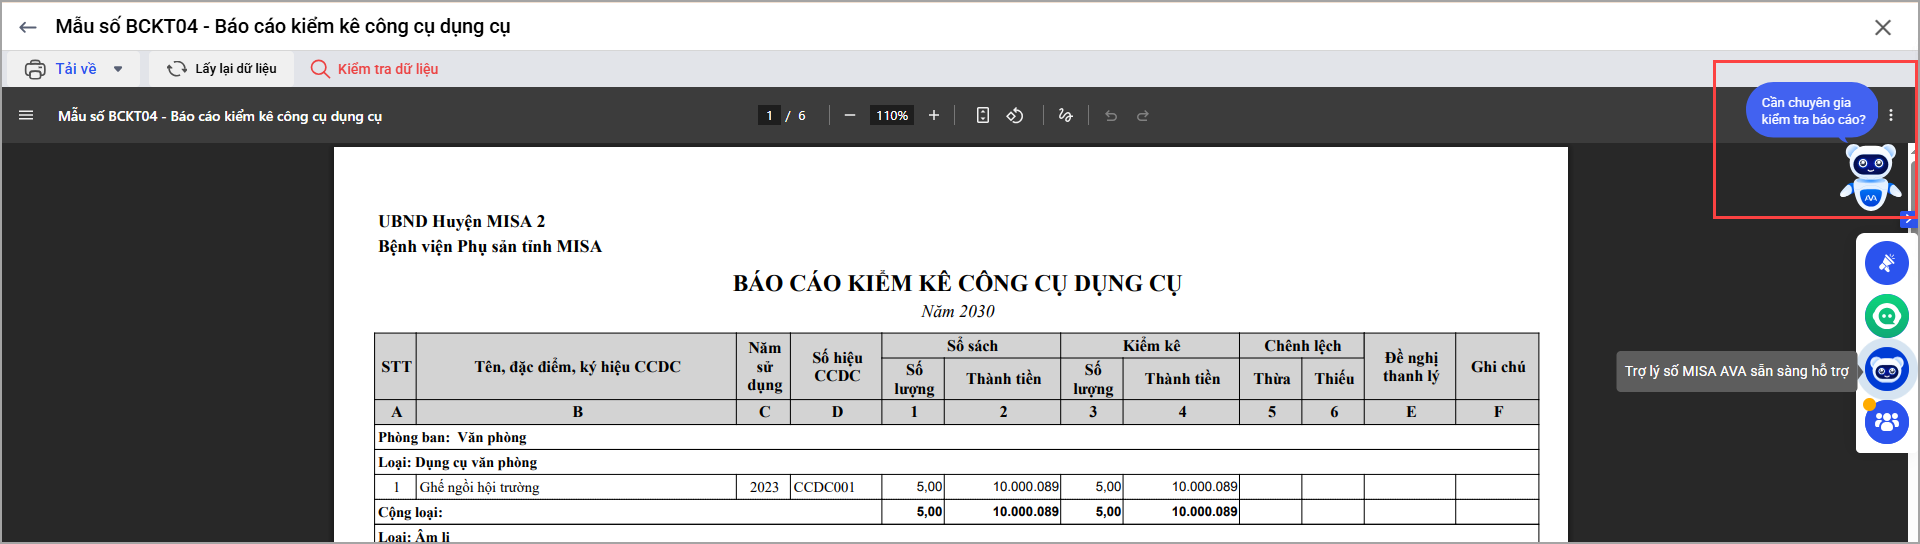Zoom in with the plus button

934,116
